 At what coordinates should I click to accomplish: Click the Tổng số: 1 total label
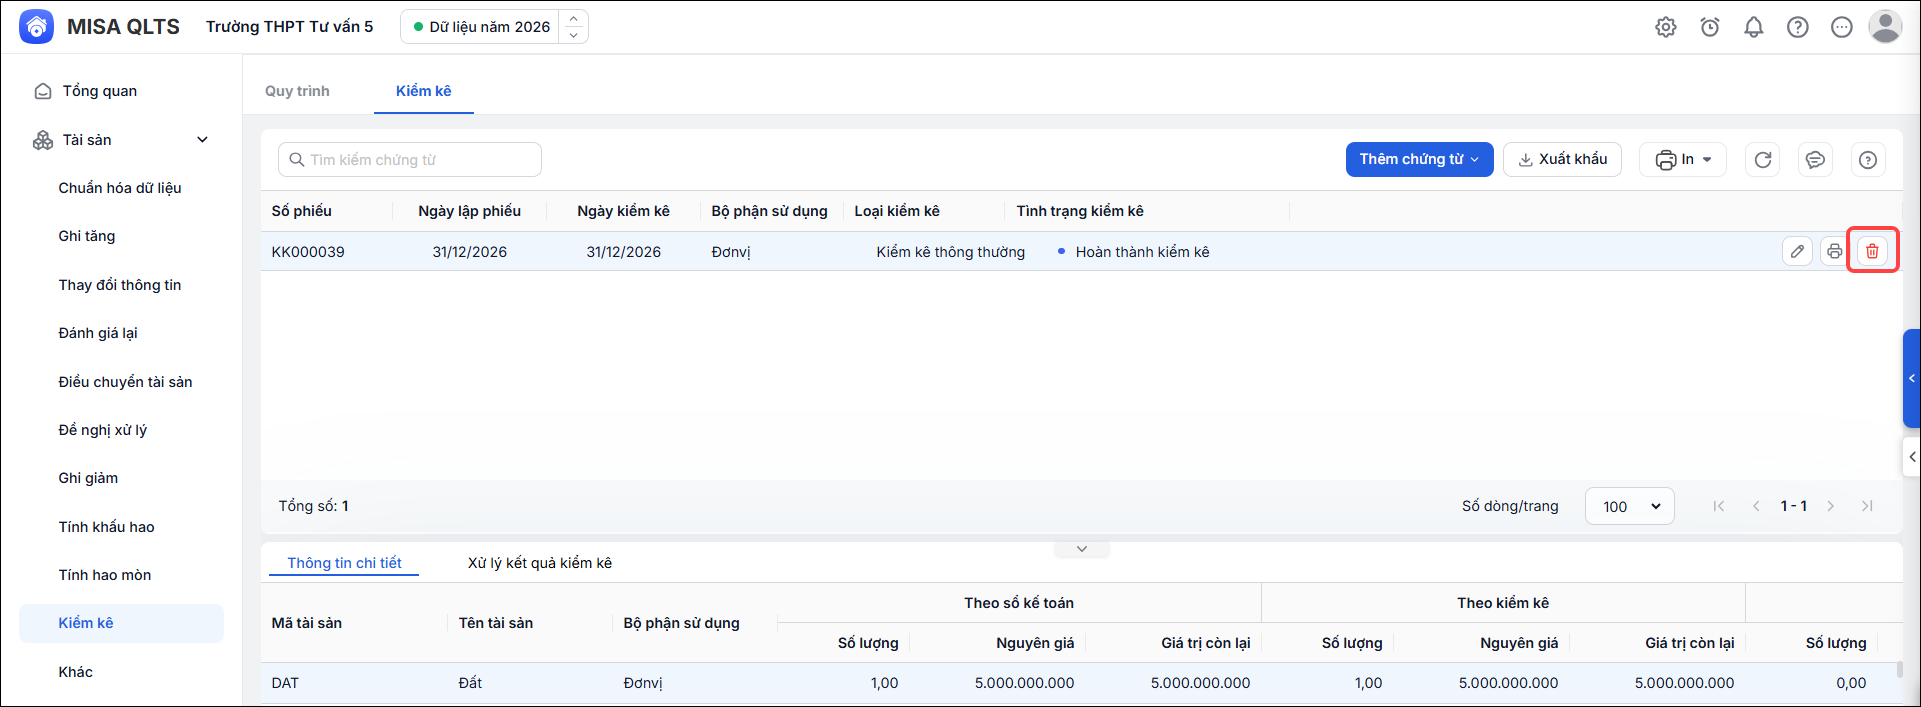click(x=313, y=506)
